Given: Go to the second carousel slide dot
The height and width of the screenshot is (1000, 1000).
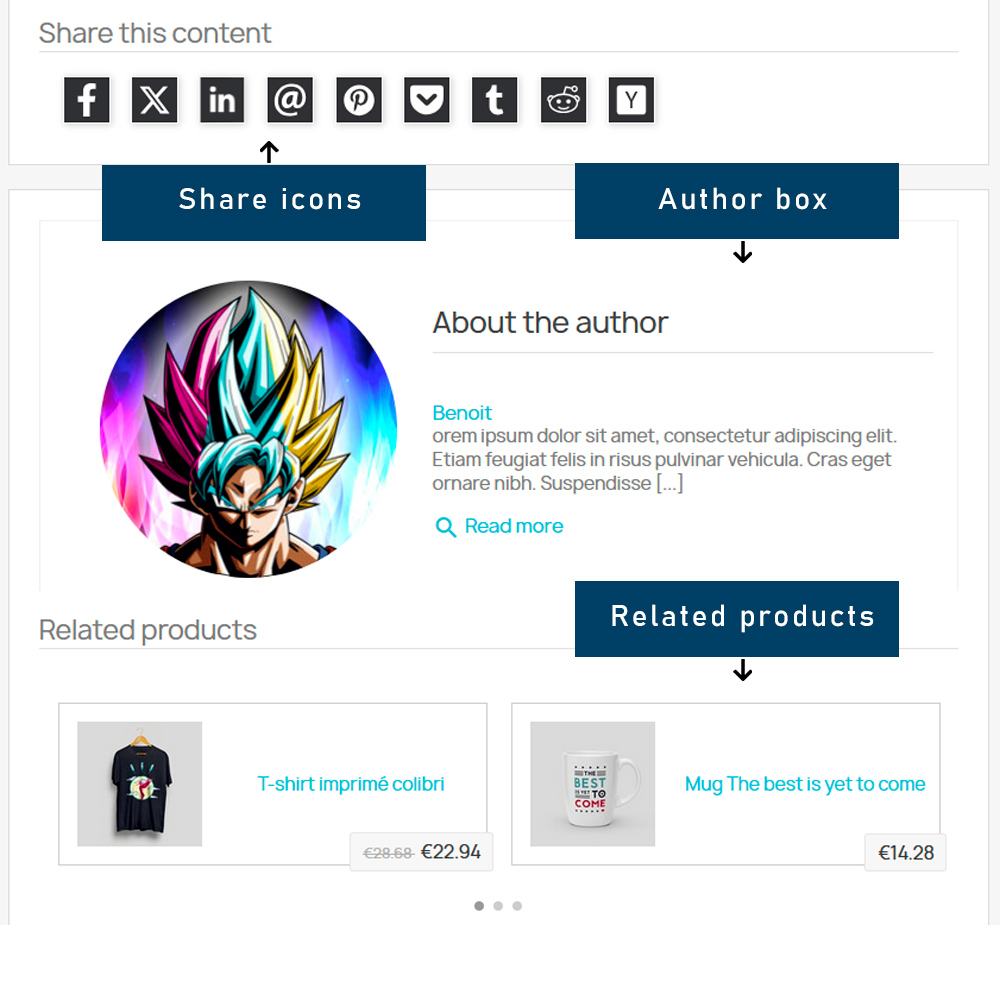Looking at the screenshot, I should [498, 906].
